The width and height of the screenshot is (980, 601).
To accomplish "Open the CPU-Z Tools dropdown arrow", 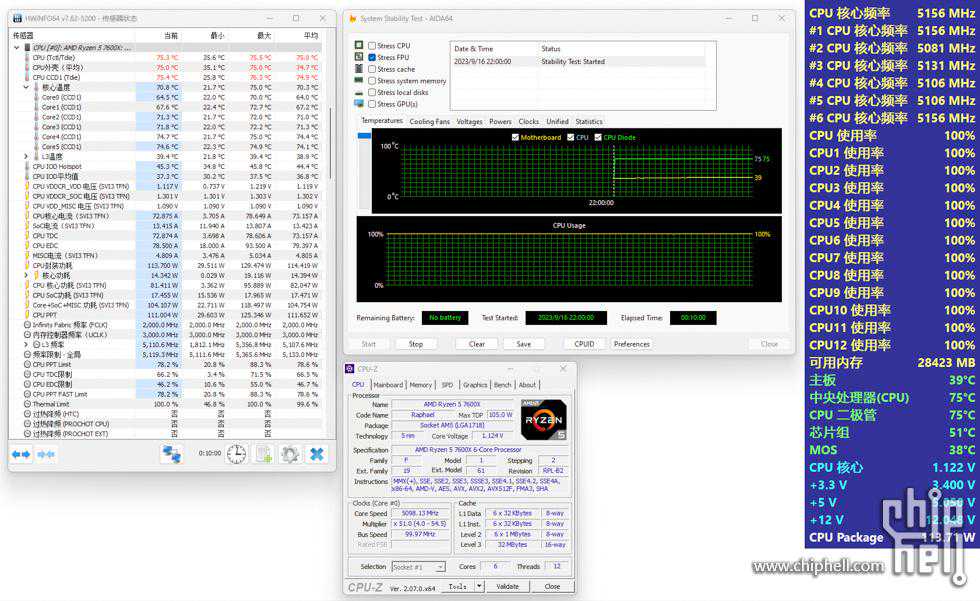I will point(479,587).
